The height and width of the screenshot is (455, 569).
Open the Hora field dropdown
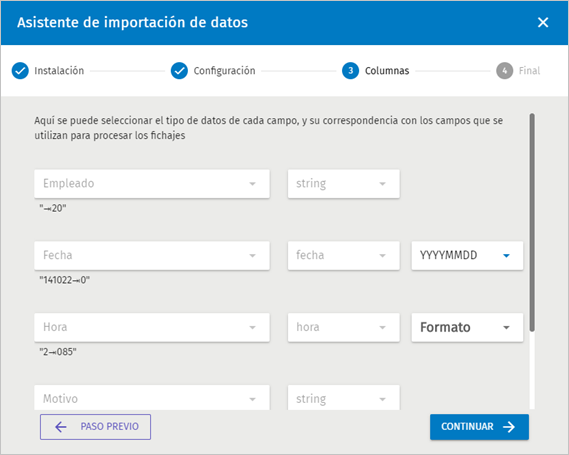click(152, 327)
